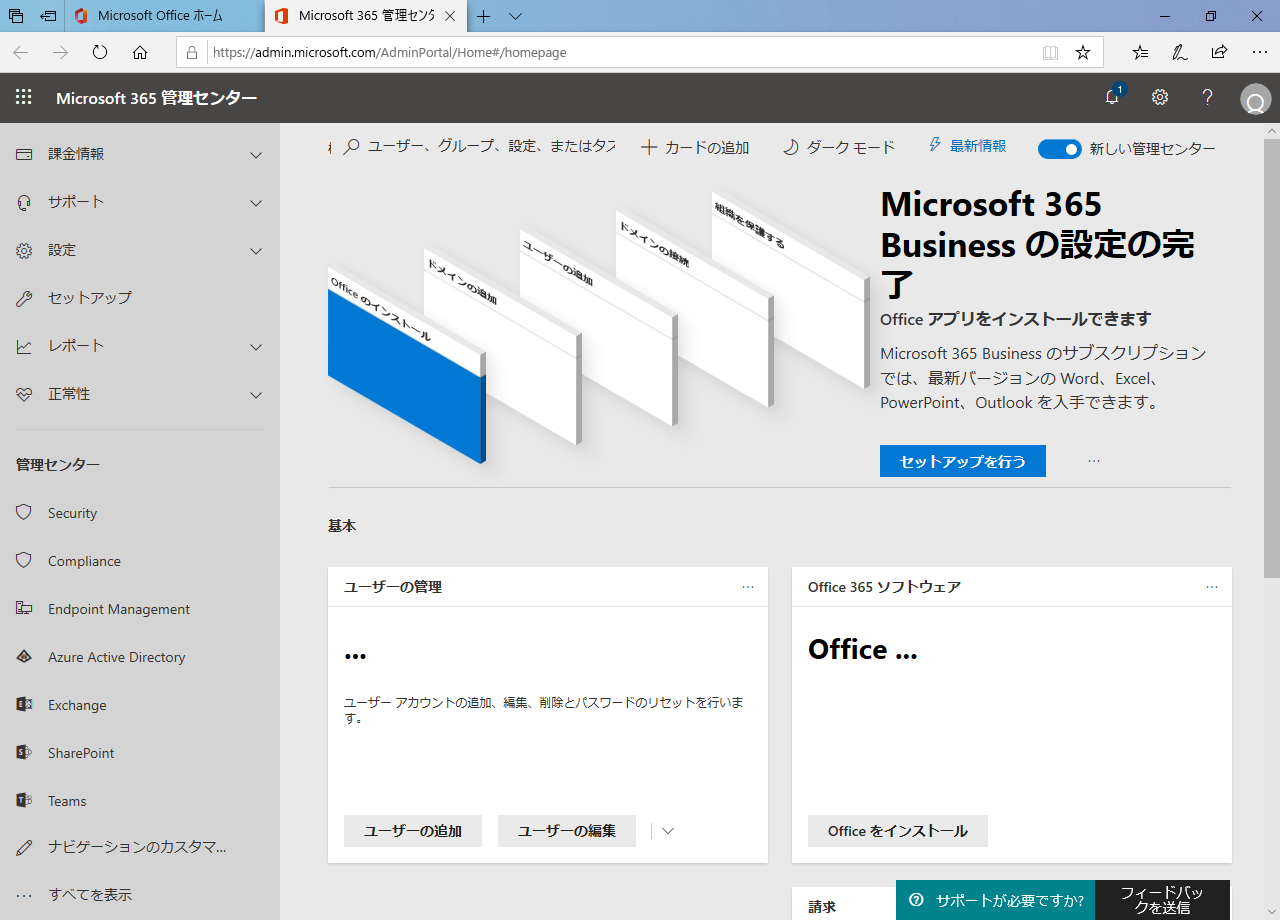The height and width of the screenshot is (920, 1280).
Task: Click the search magnifier icon
Action: tap(351, 147)
